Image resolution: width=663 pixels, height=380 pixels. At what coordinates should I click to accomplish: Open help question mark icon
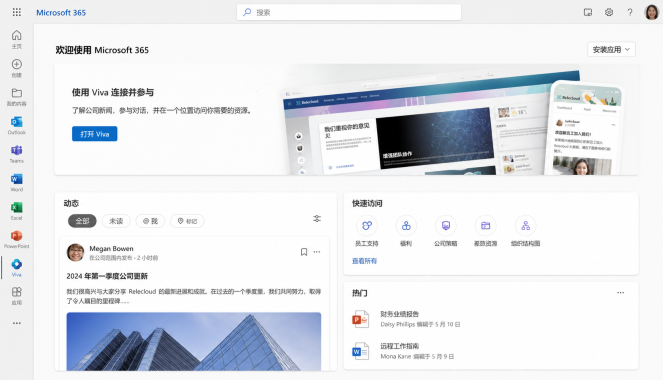tap(630, 12)
